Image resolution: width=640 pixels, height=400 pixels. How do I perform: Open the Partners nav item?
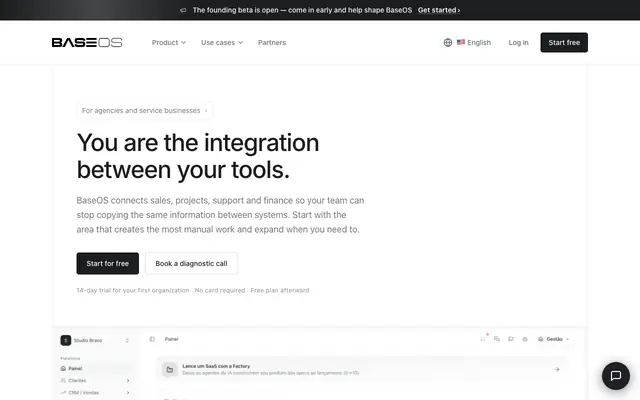pos(272,42)
